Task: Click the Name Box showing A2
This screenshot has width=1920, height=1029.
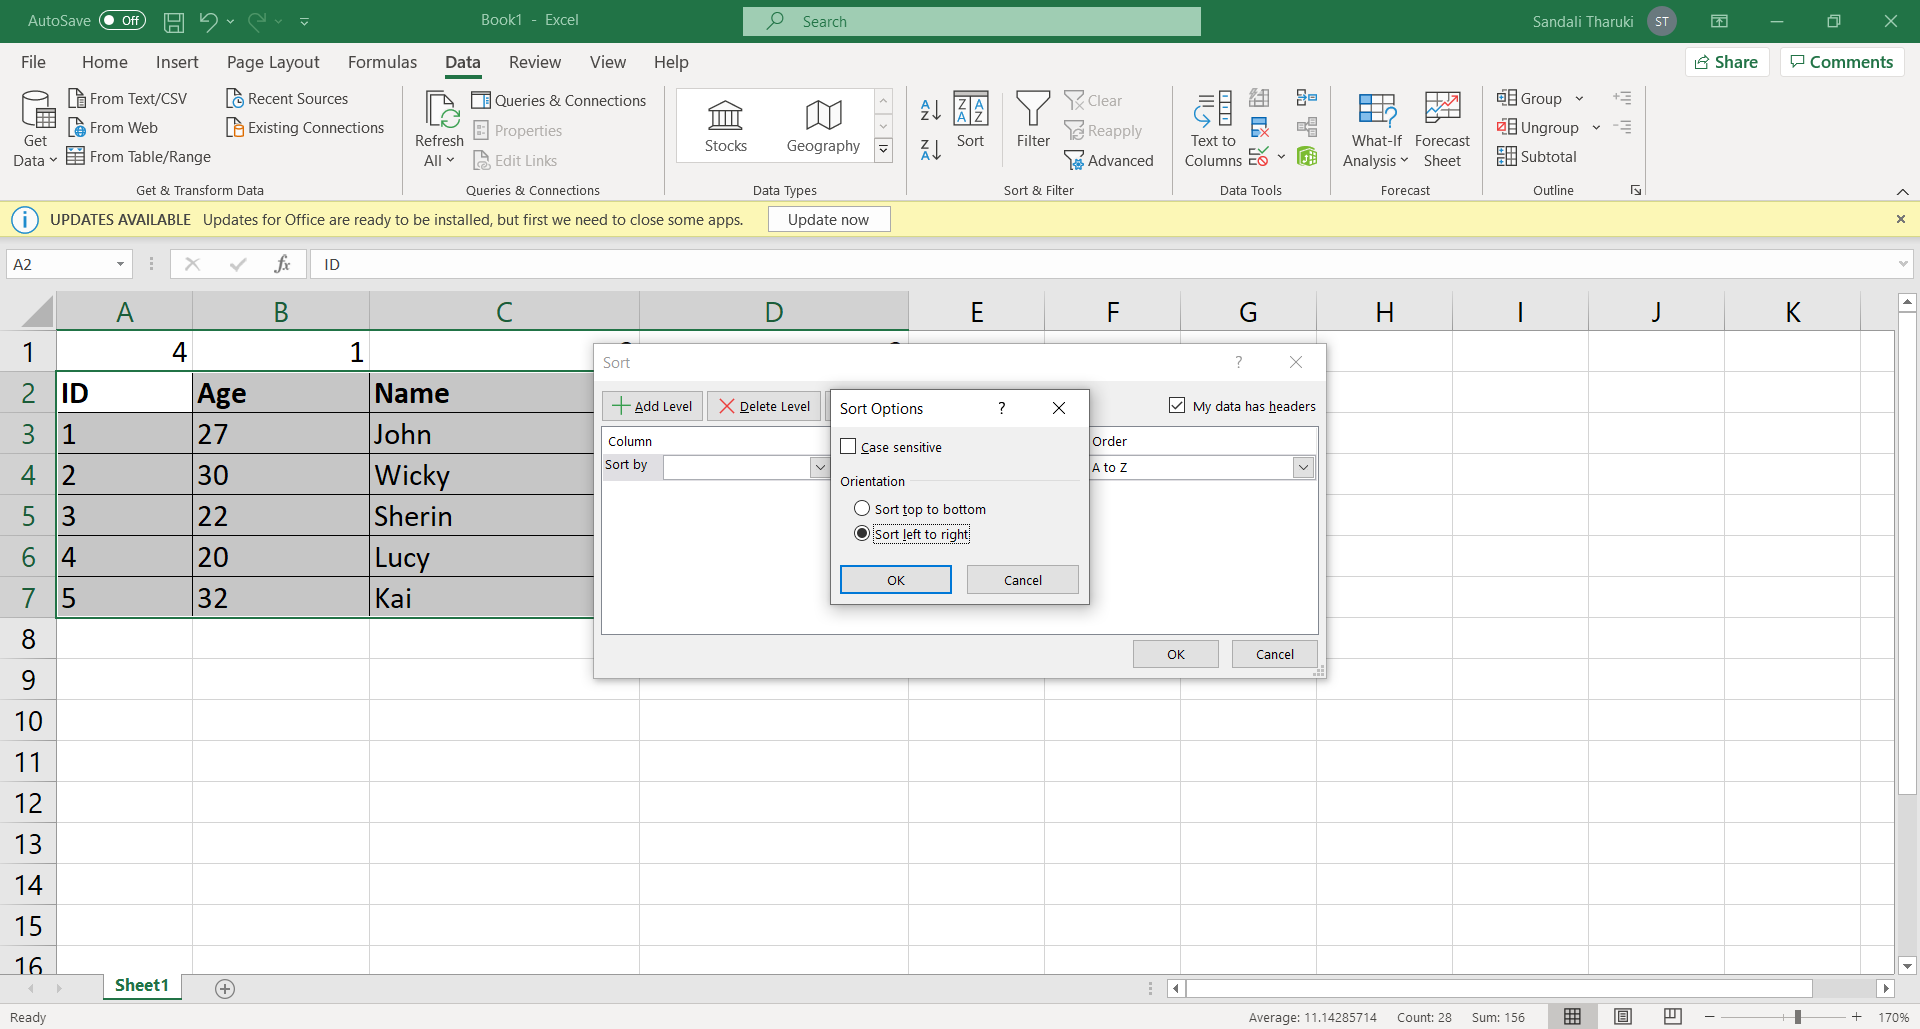Action: [62, 264]
